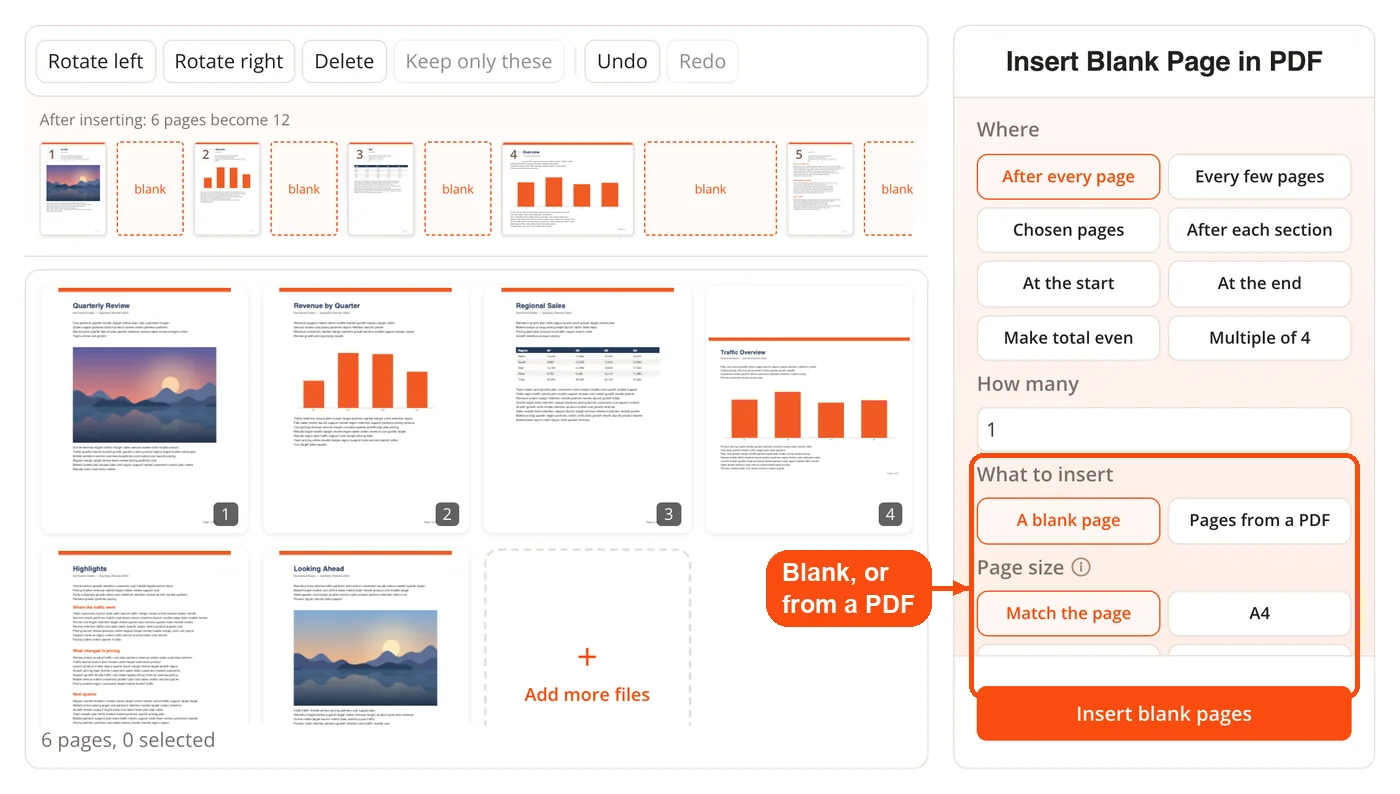The height and width of the screenshot is (794, 1400).
Task: Click the "Insert Blank Page in PDF" heading
Action: [x=1164, y=62]
